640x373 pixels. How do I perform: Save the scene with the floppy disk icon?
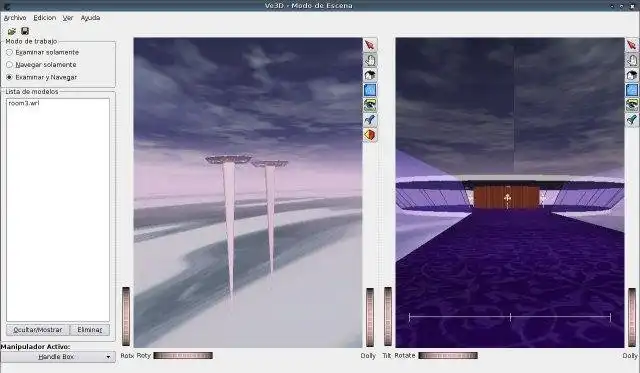pyautogui.click(x=25, y=31)
